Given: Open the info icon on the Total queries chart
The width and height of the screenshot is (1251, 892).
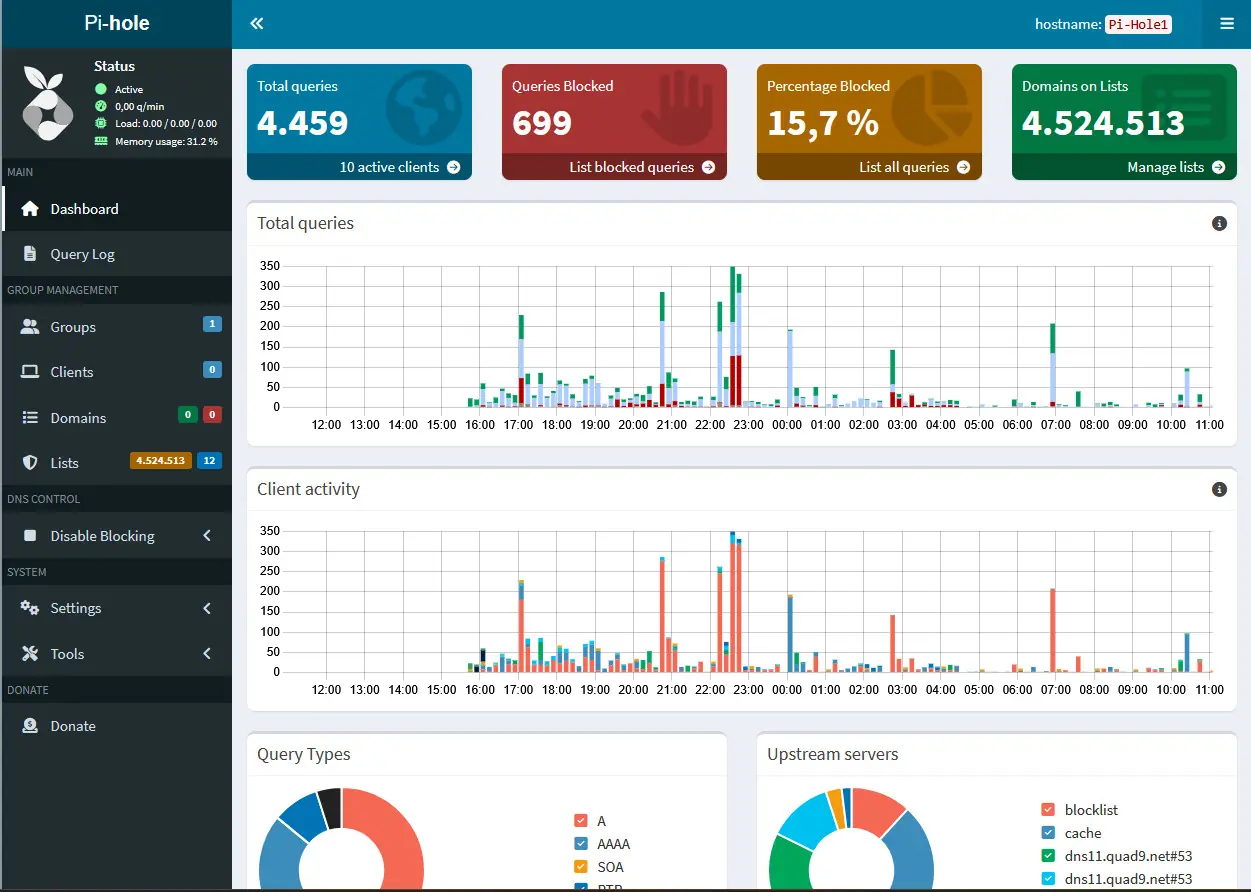Looking at the screenshot, I should [x=1219, y=223].
